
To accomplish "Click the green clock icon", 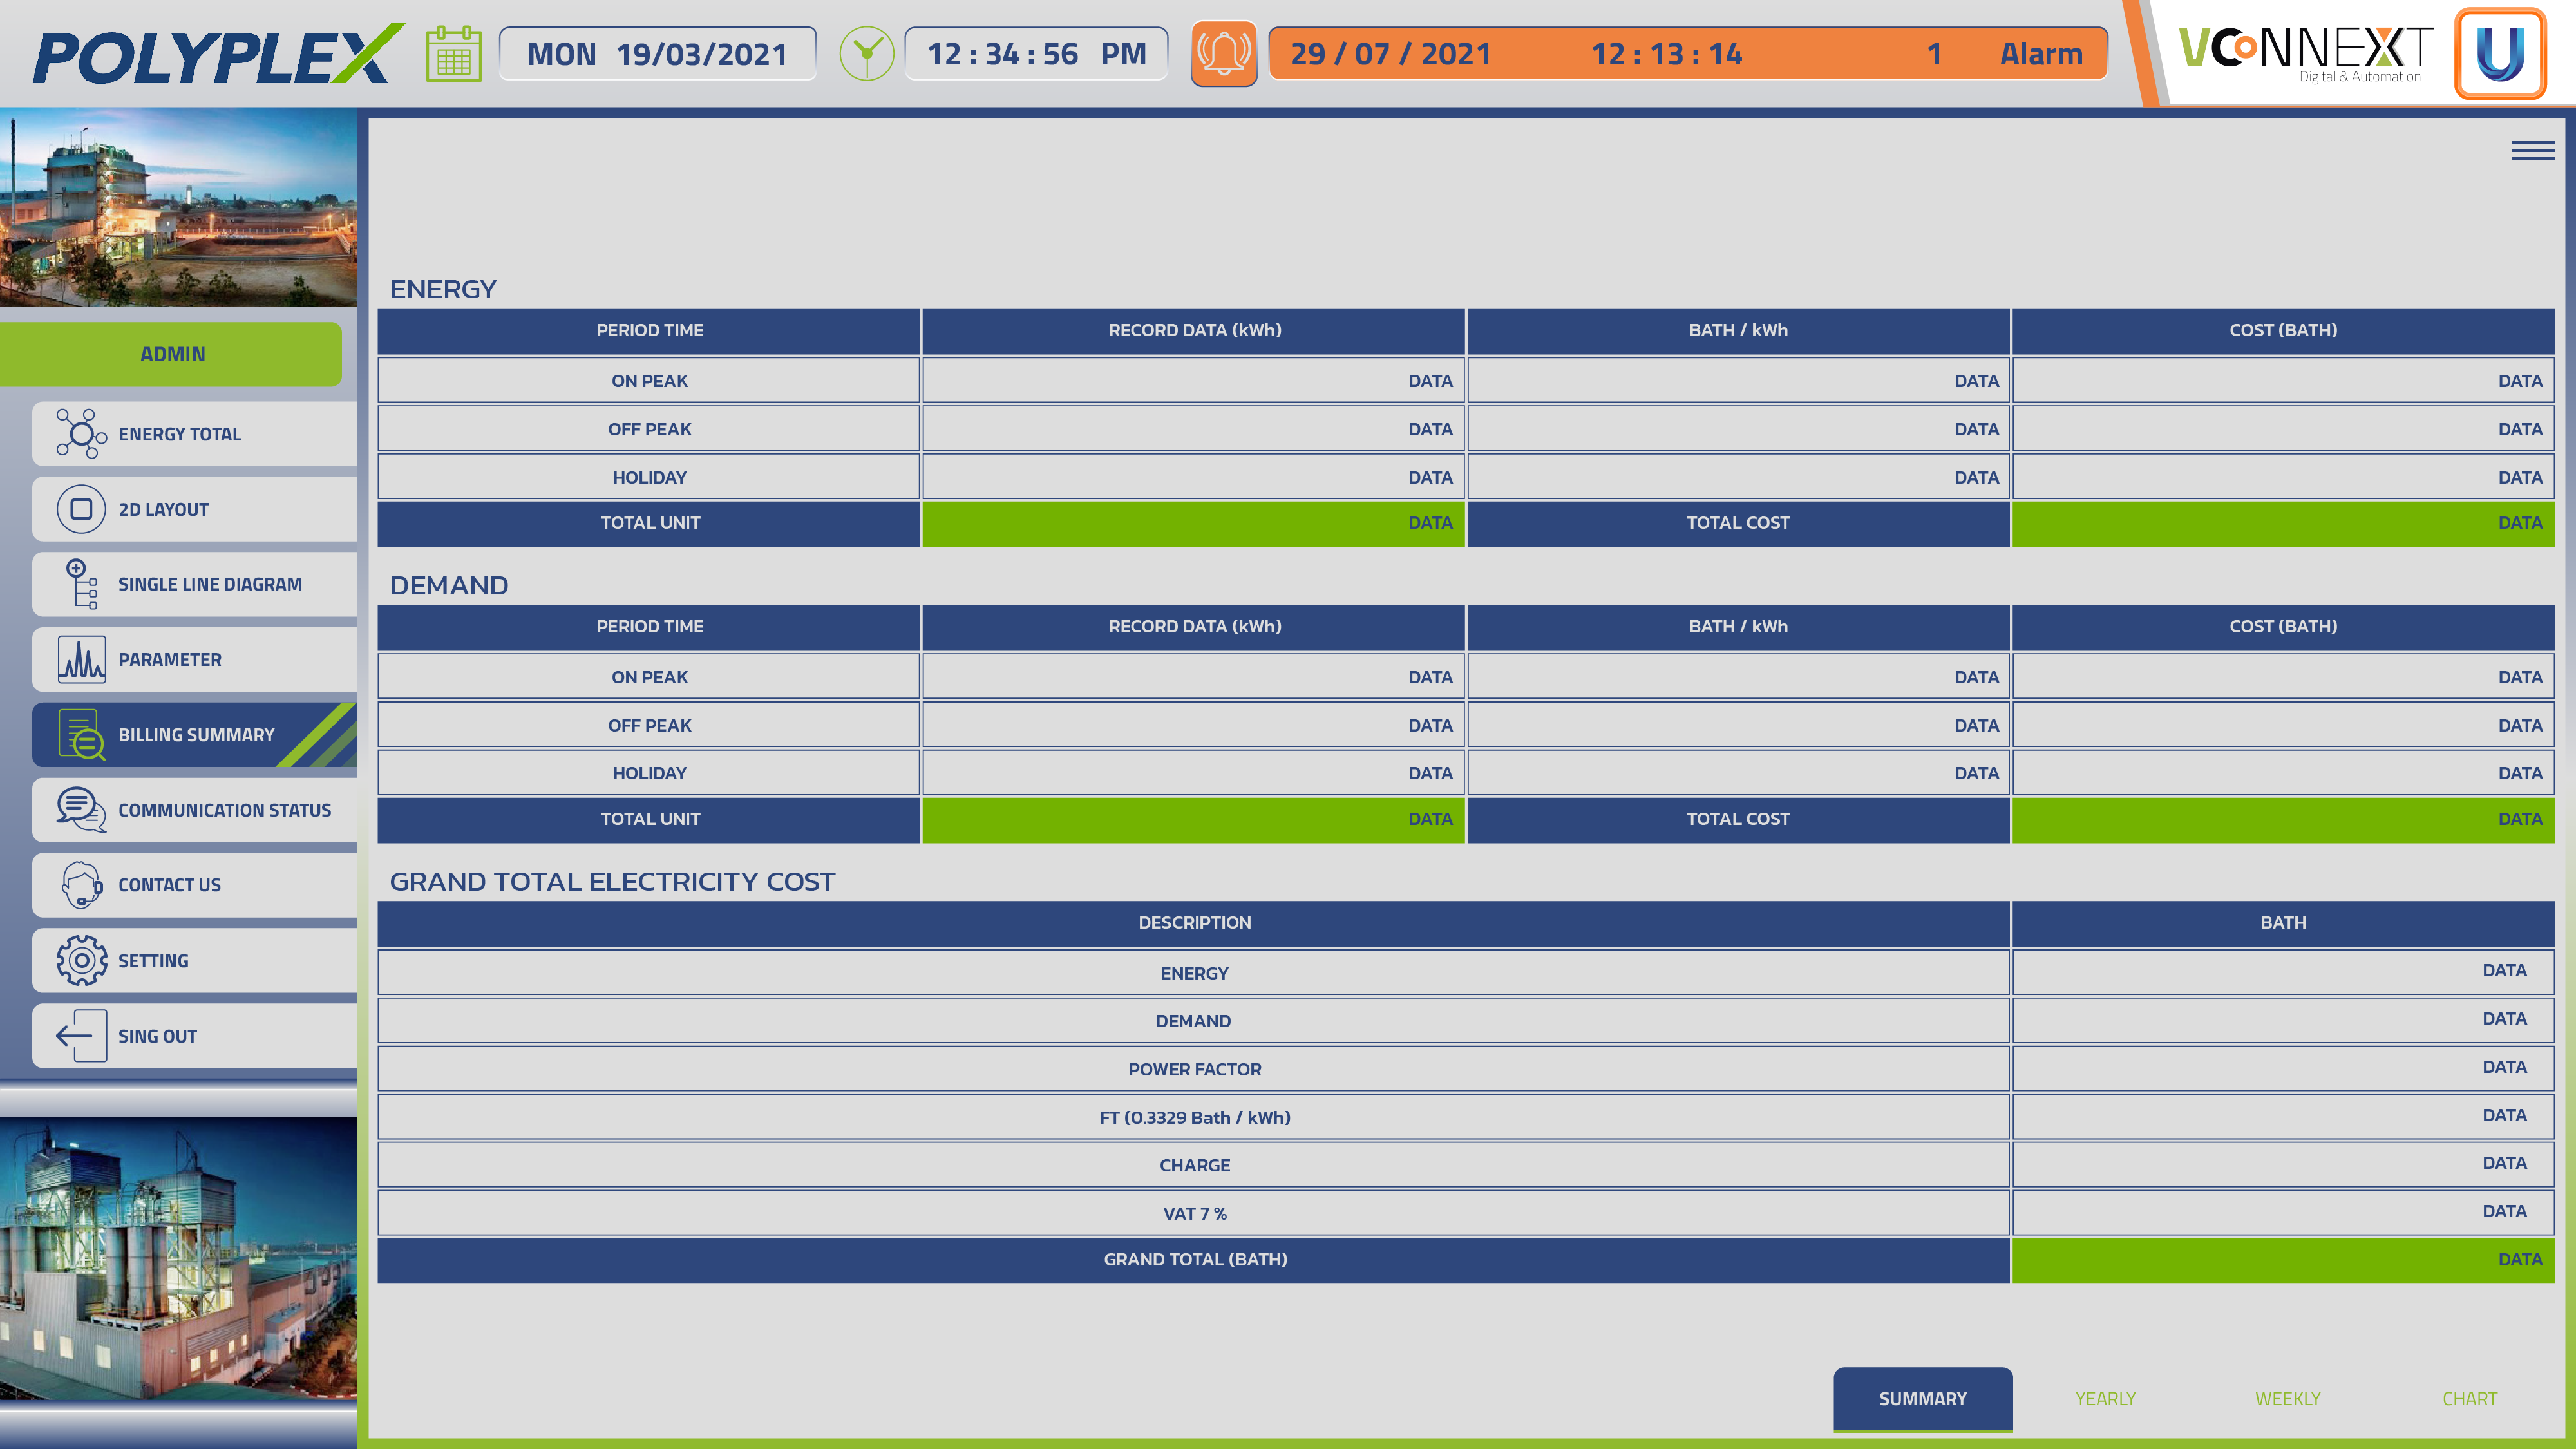I will point(866,54).
